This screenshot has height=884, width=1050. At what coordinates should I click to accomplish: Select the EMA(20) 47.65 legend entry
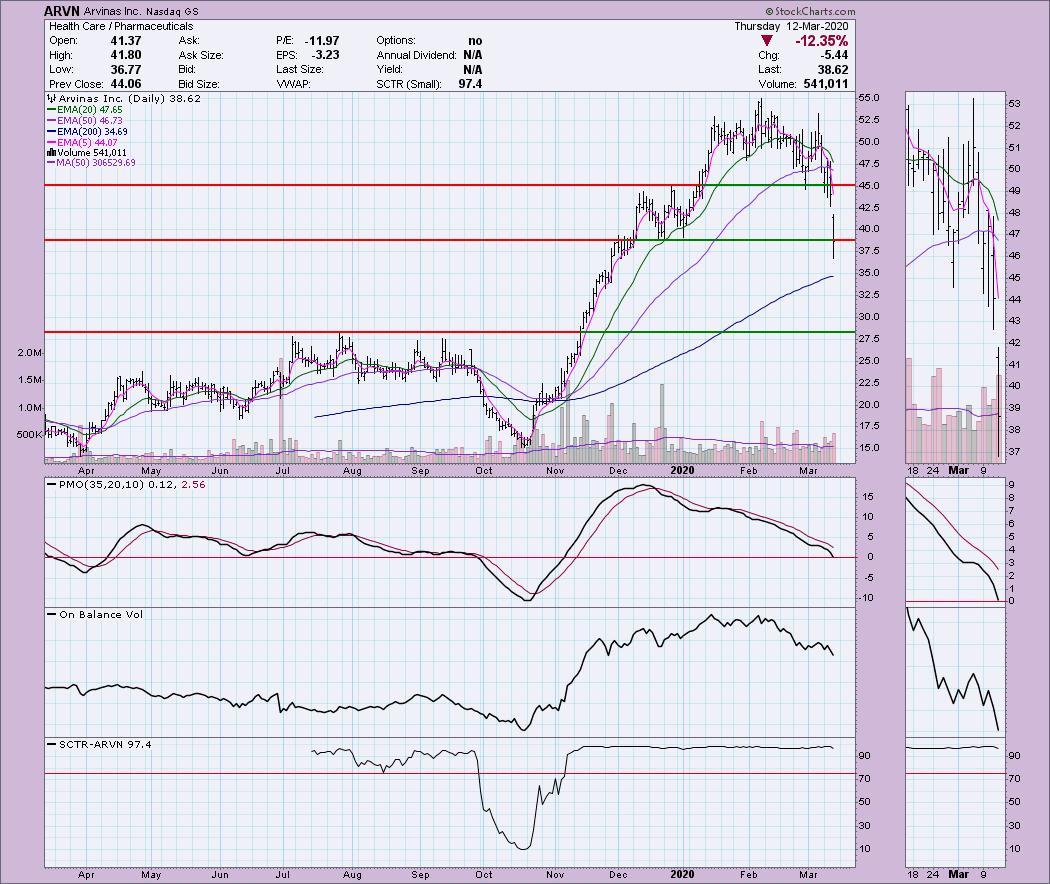click(84, 110)
